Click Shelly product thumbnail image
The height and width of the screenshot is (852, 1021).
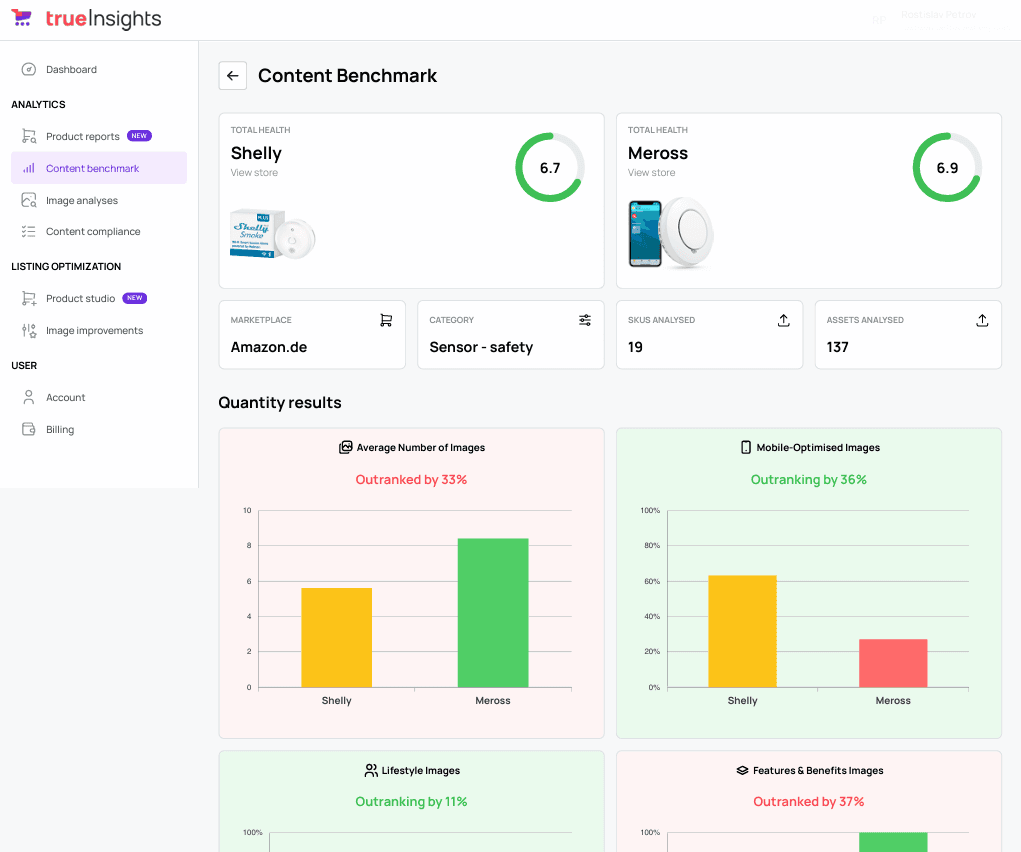pyautogui.click(x=273, y=234)
